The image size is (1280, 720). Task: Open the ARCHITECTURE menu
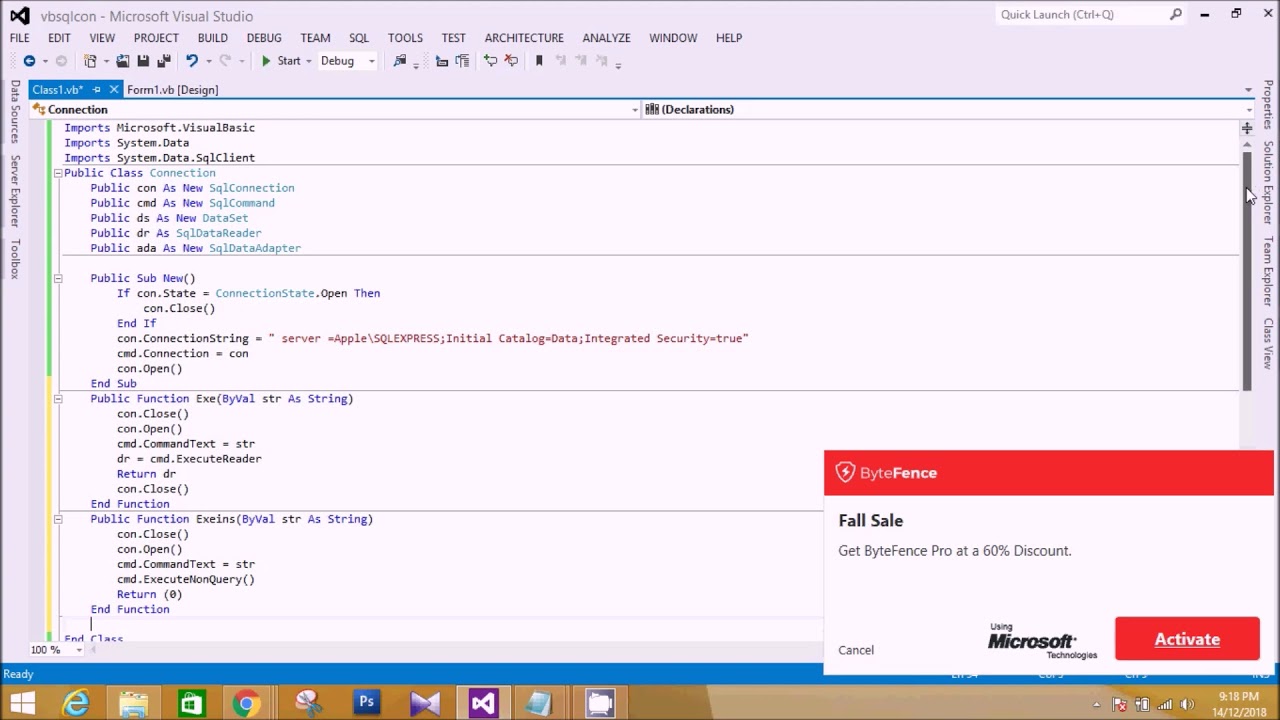pos(524,38)
